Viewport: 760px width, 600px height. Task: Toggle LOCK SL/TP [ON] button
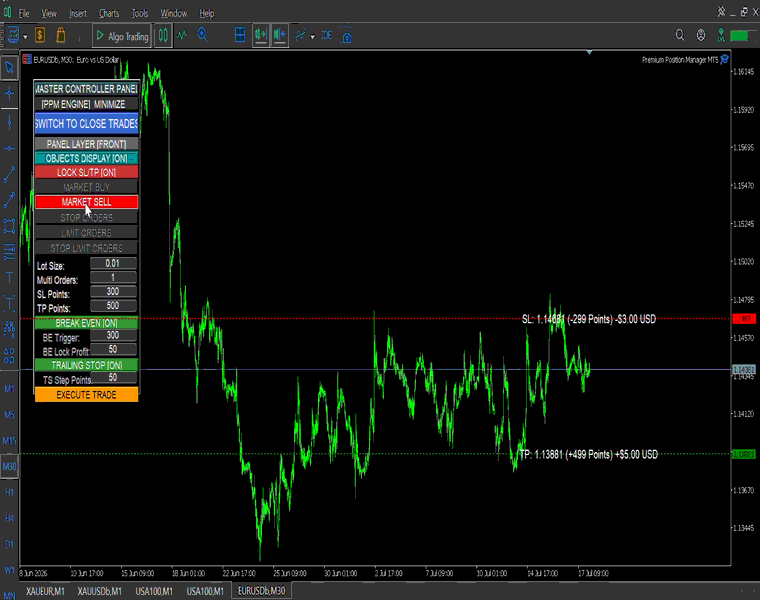pos(86,173)
